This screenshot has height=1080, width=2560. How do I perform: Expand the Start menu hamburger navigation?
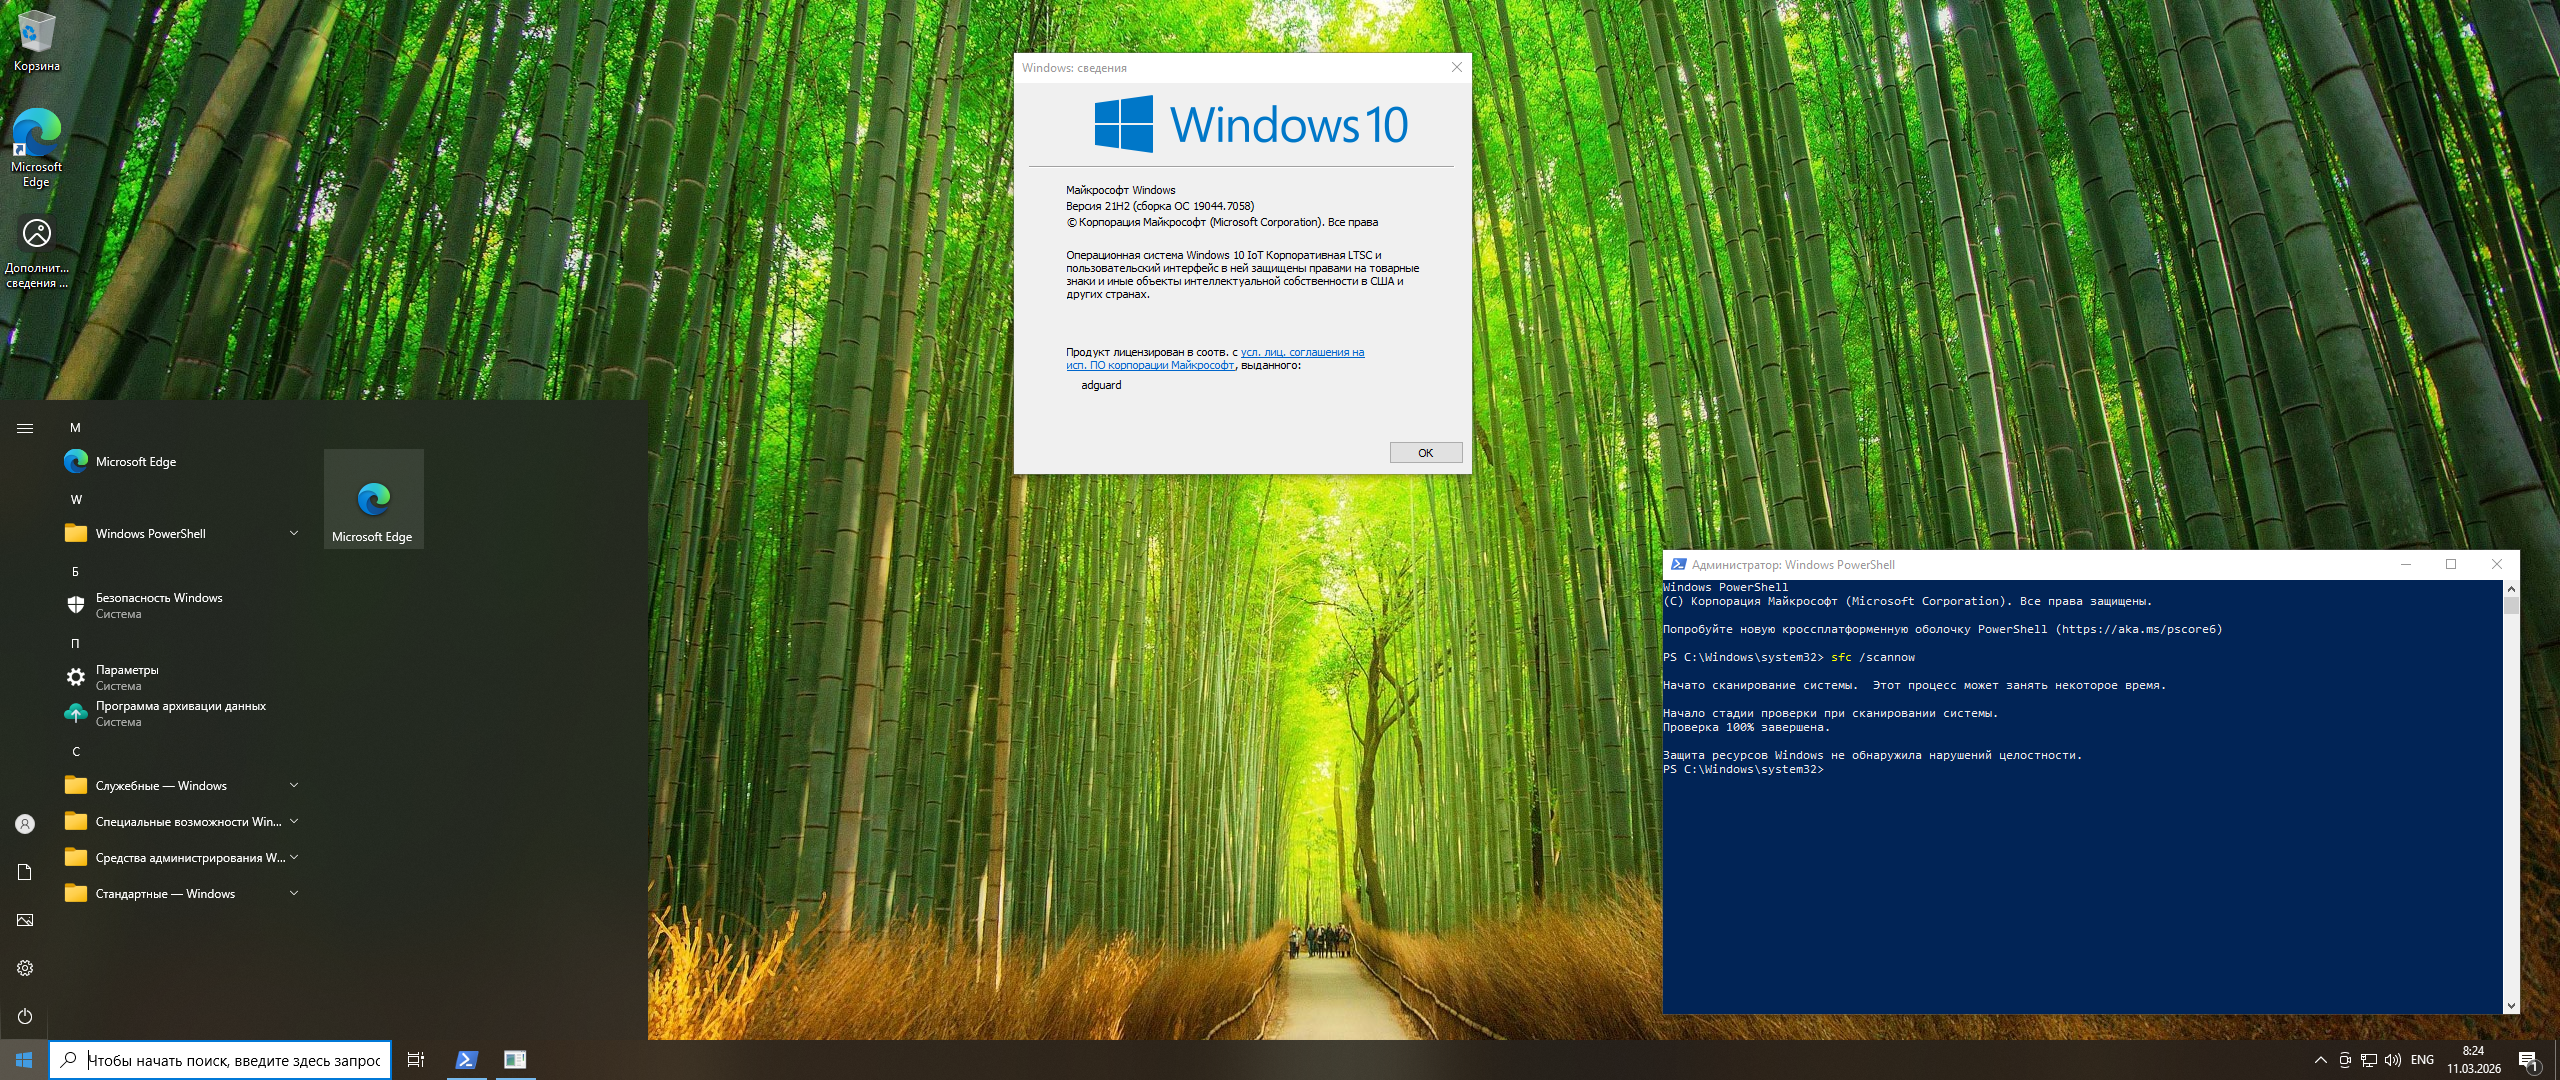(x=25, y=428)
